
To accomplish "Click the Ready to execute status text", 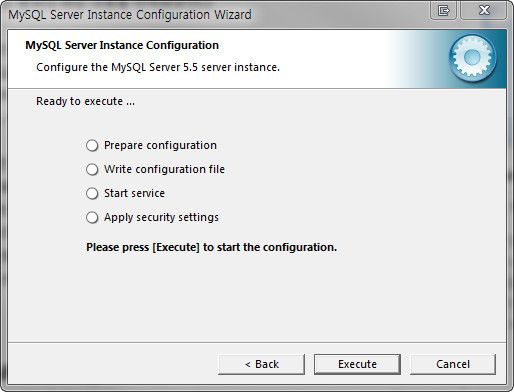I will (x=85, y=101).
